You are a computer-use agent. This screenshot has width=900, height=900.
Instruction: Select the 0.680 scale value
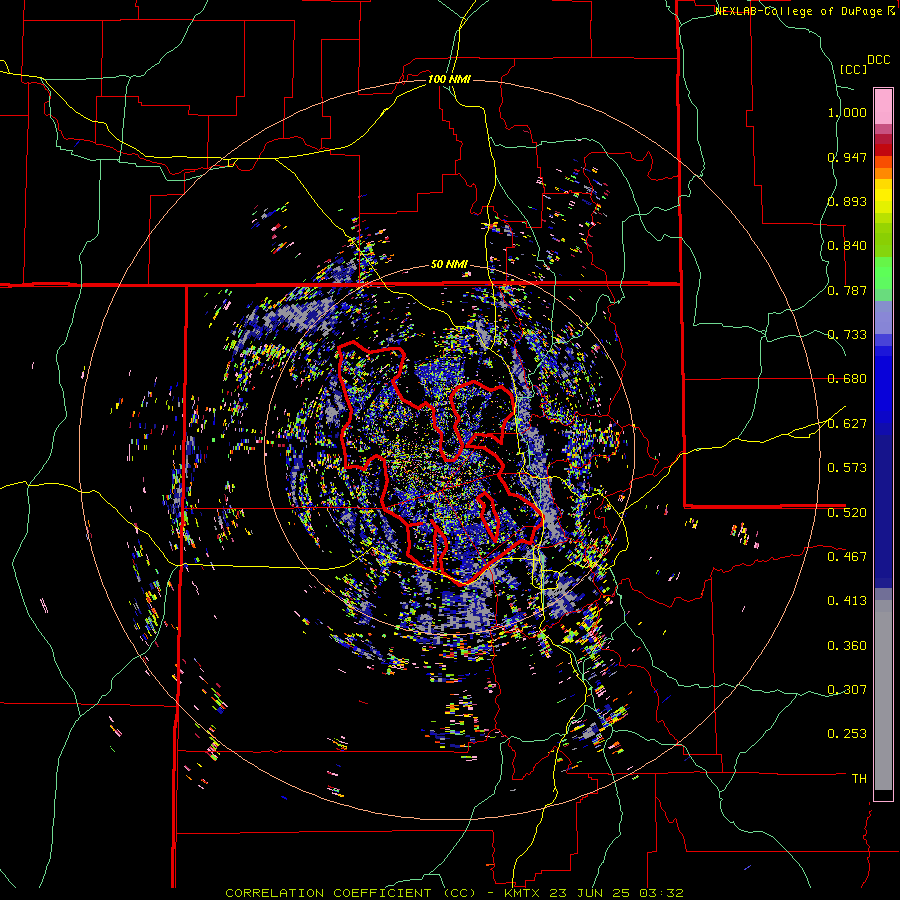pos(847,379)
